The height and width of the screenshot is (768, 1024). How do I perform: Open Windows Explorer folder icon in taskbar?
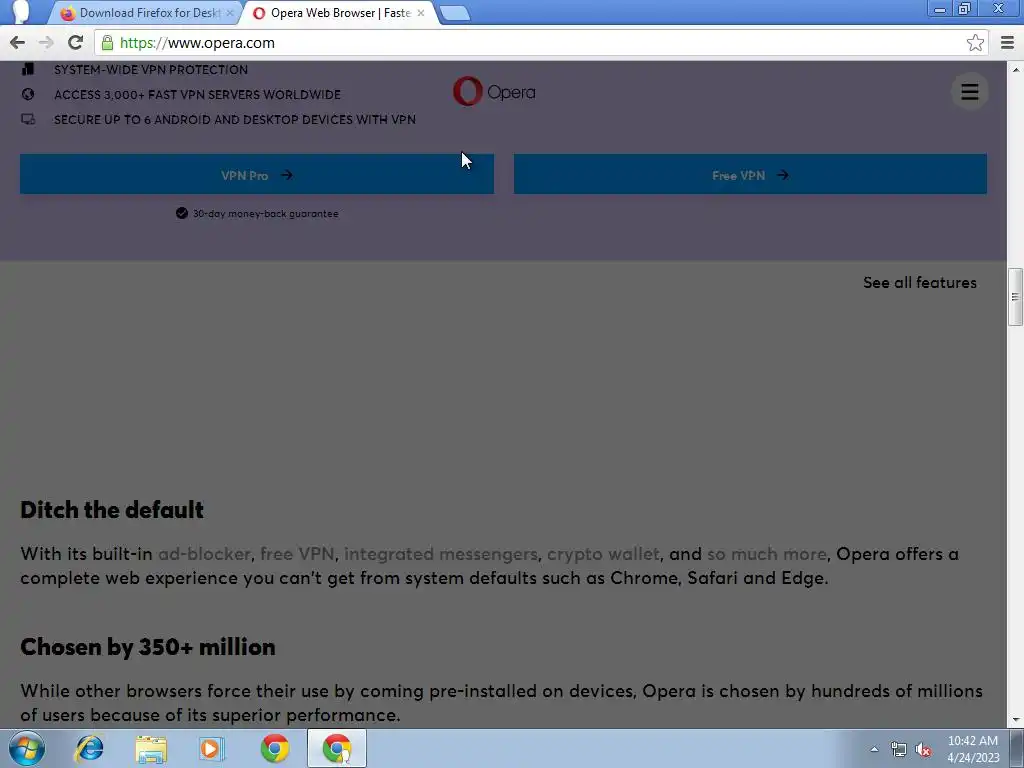pos(151,748)
